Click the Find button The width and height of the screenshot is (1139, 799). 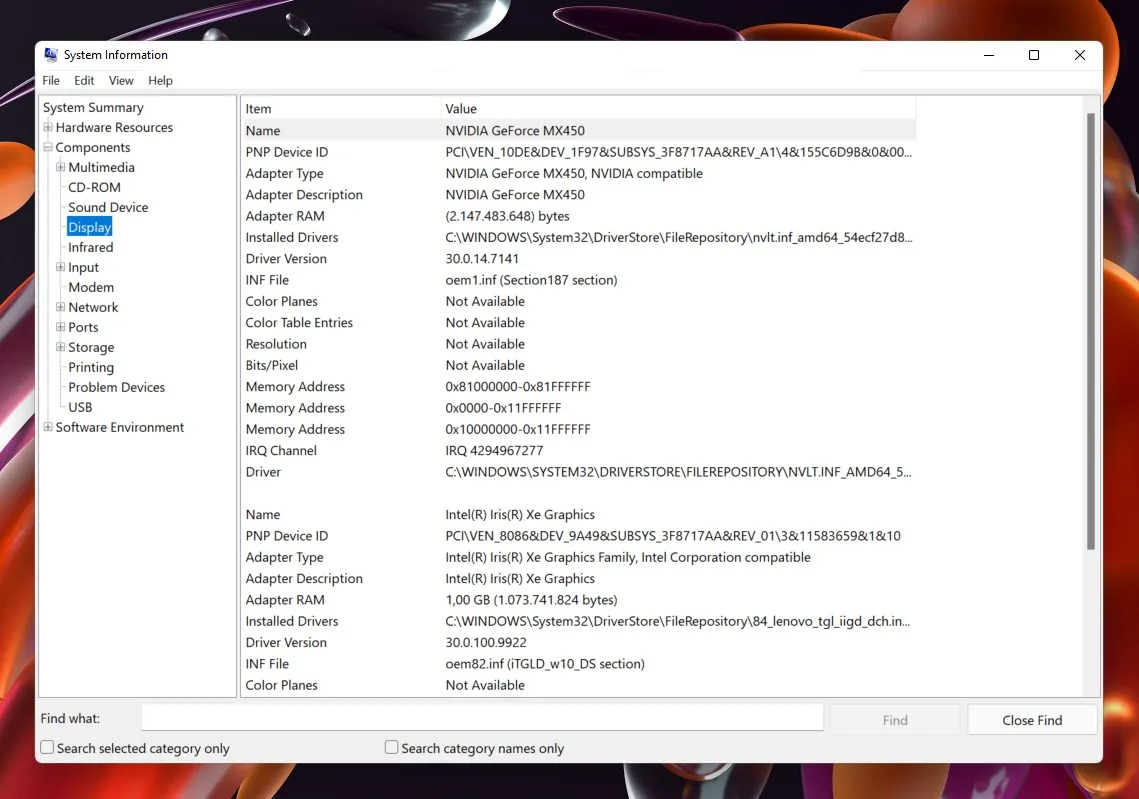point(895,720)
